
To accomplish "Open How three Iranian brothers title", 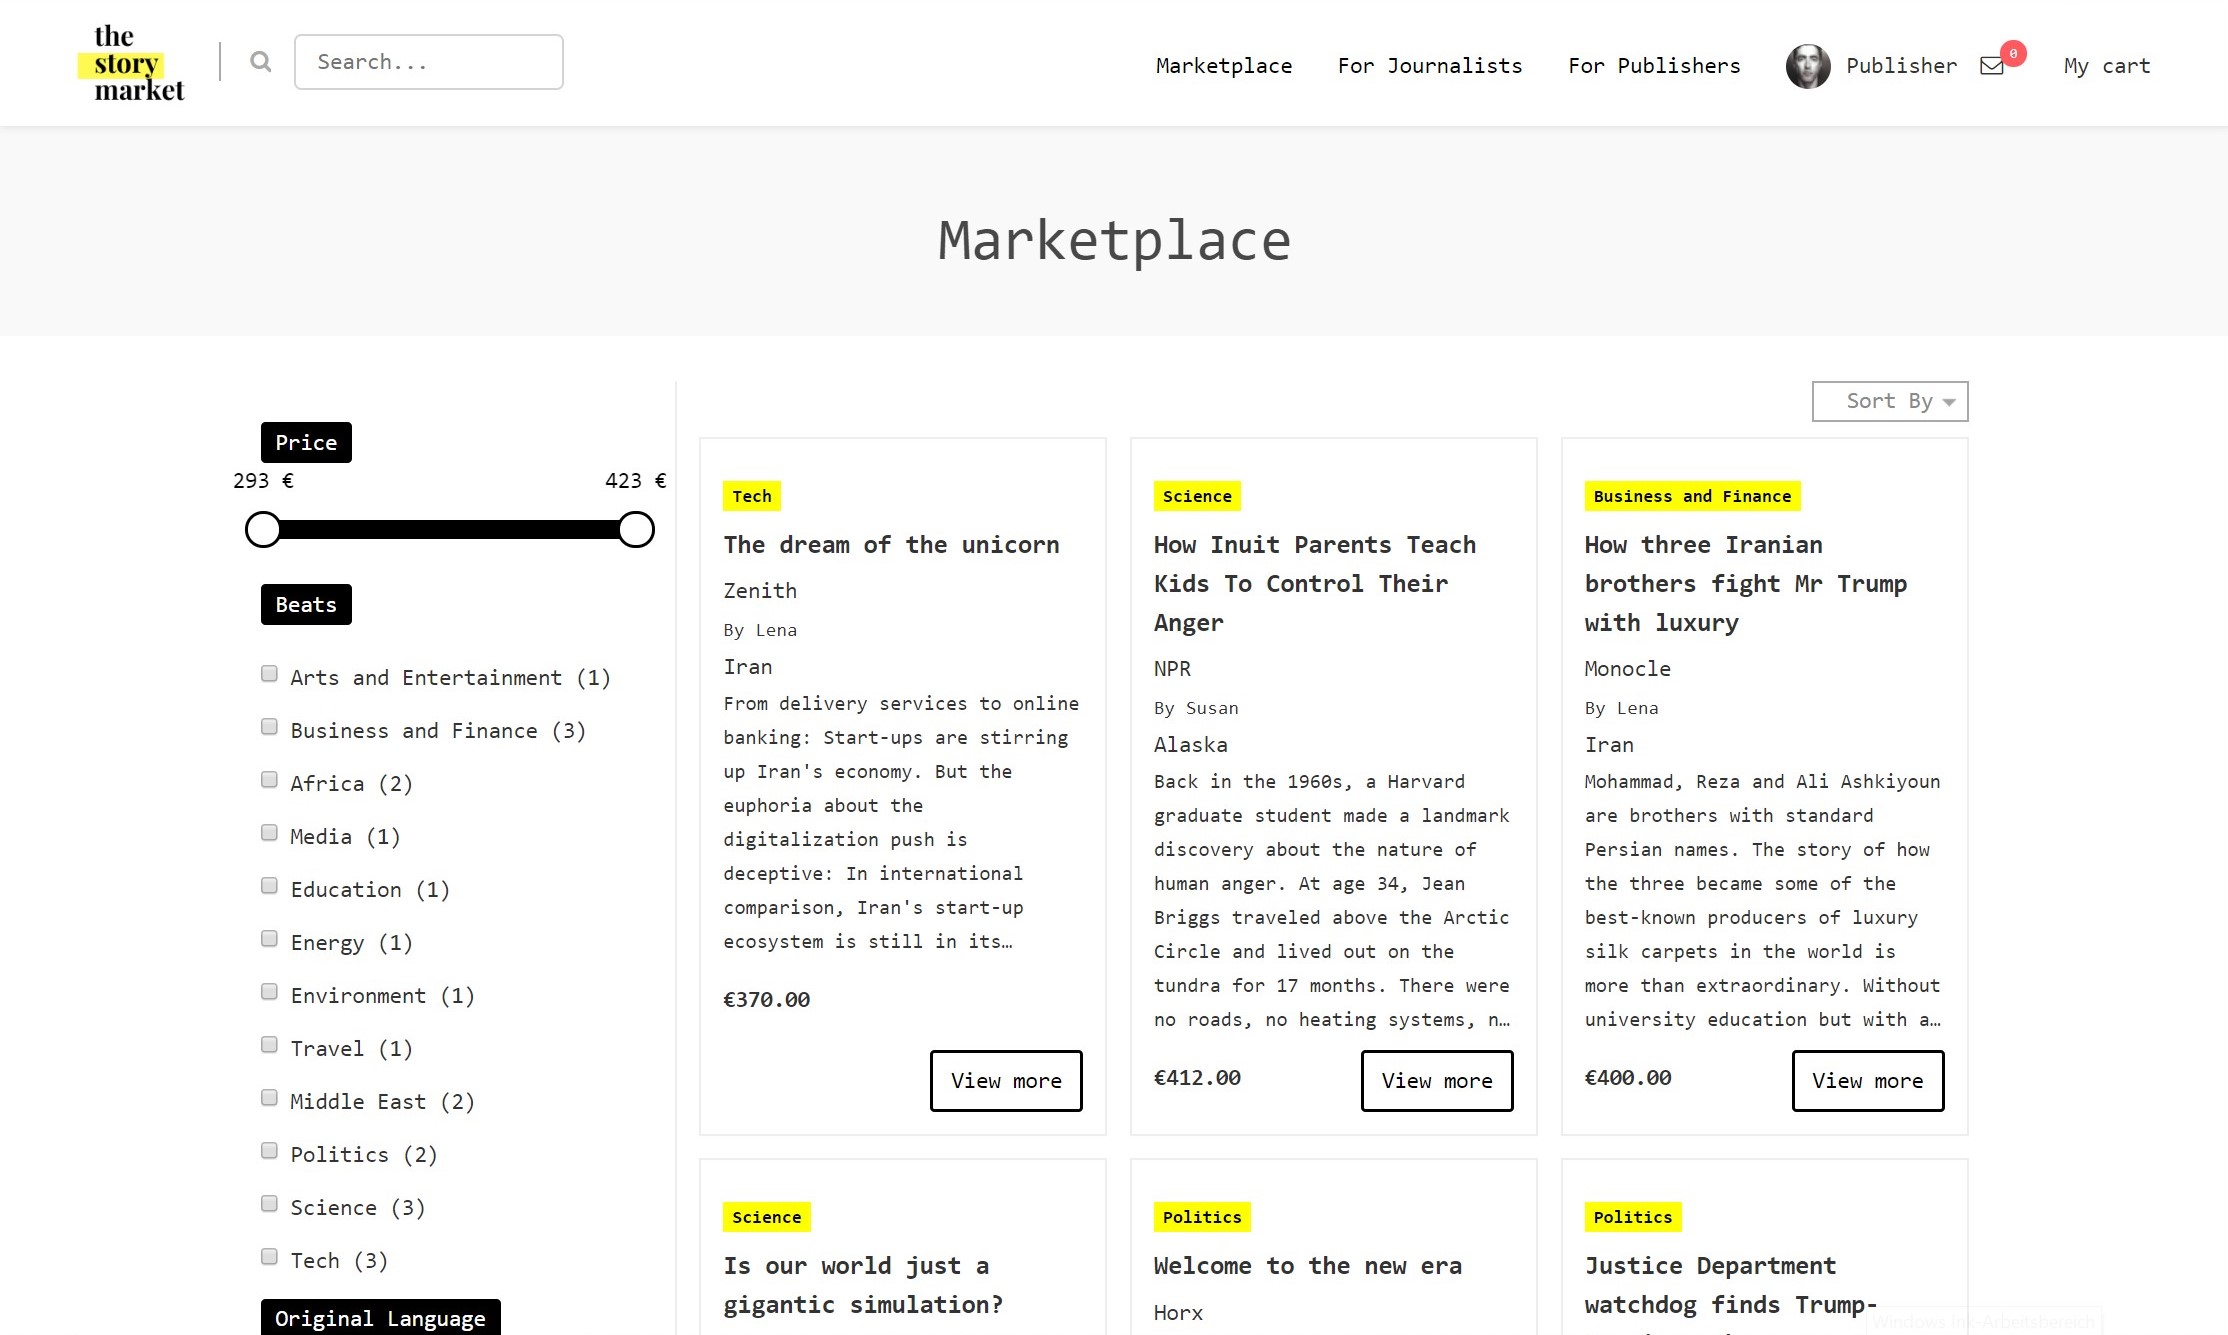I will [x=1746, y=584].
